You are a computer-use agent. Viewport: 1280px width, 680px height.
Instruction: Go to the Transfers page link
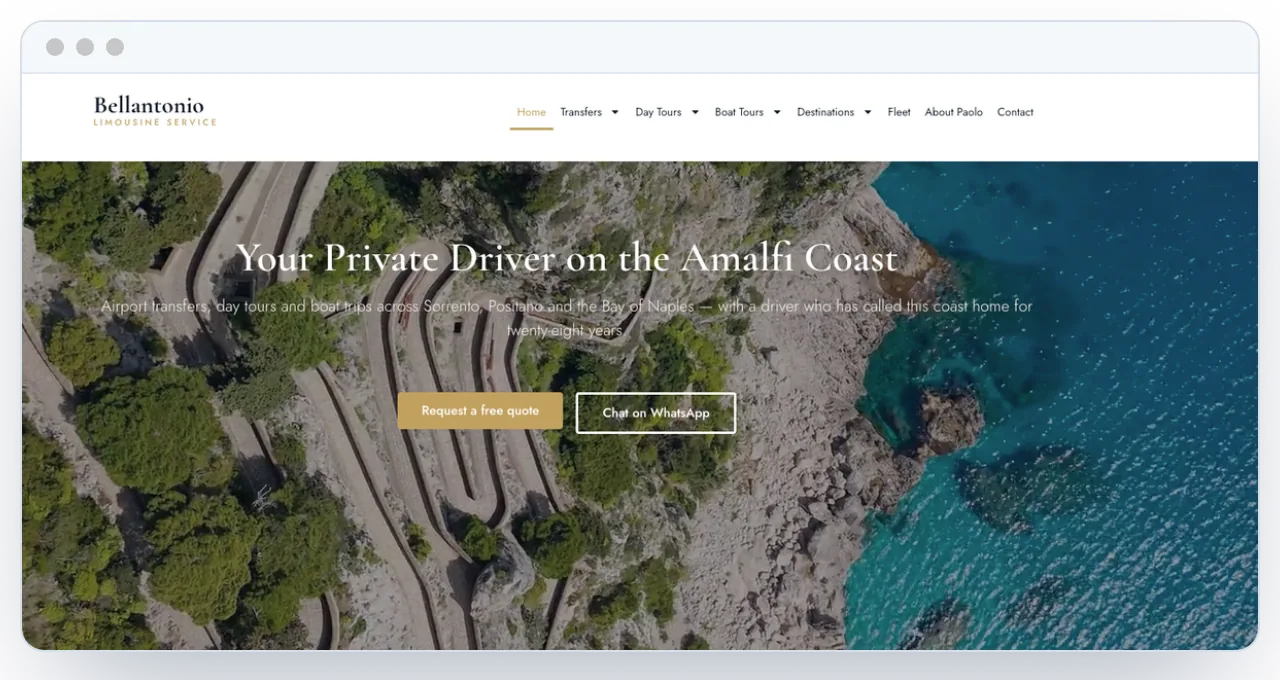581,112
